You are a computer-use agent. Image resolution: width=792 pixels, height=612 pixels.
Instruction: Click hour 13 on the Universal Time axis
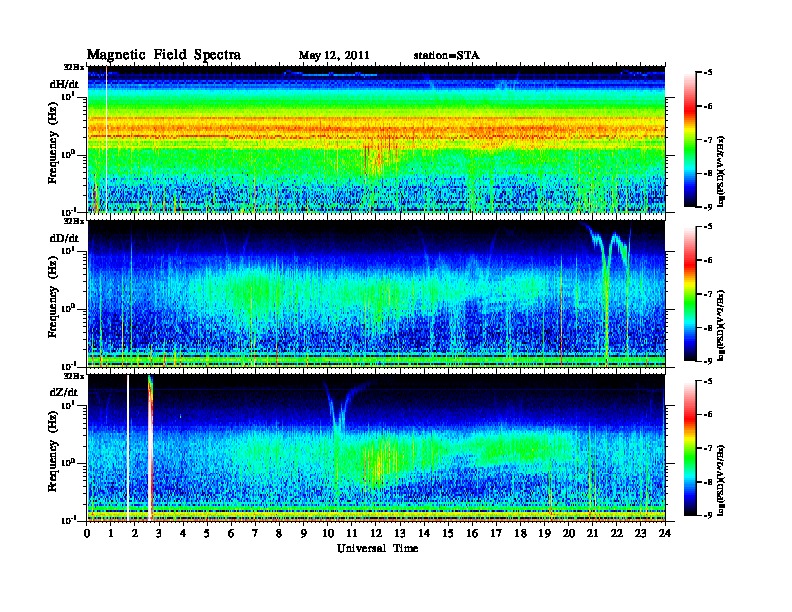point(400,534)
